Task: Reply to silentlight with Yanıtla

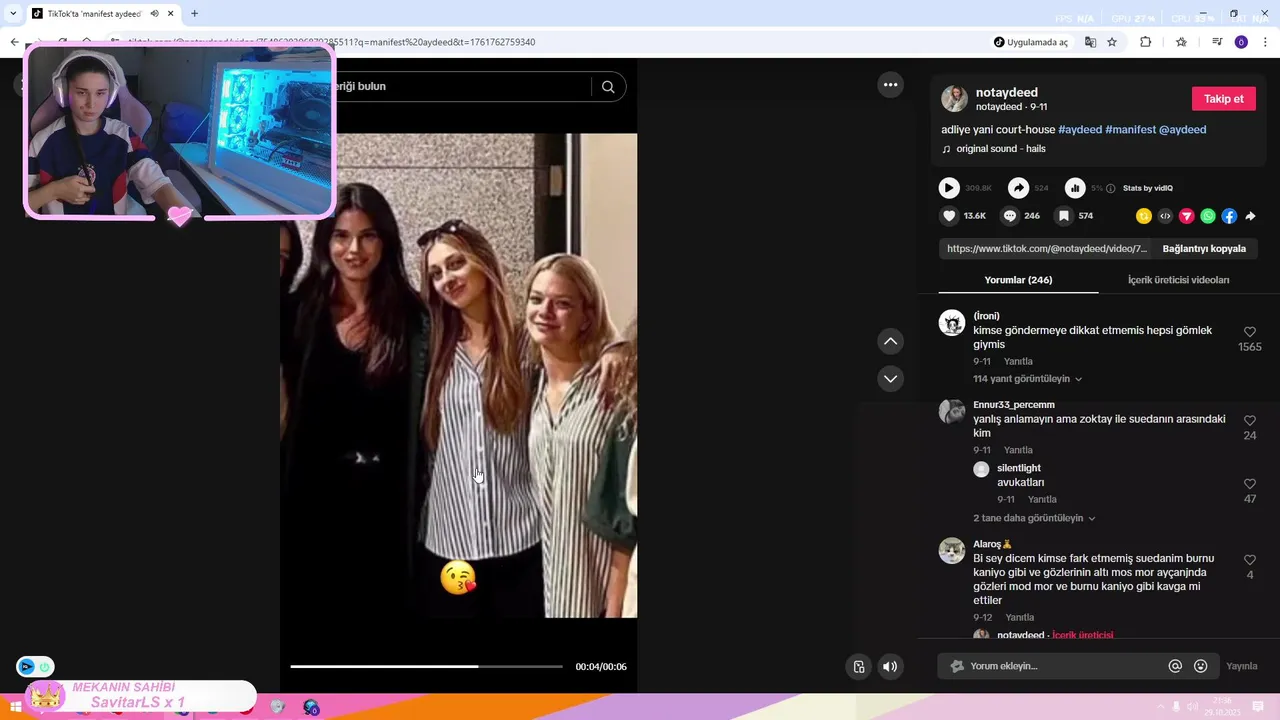Action: [x=1042, y=499]
